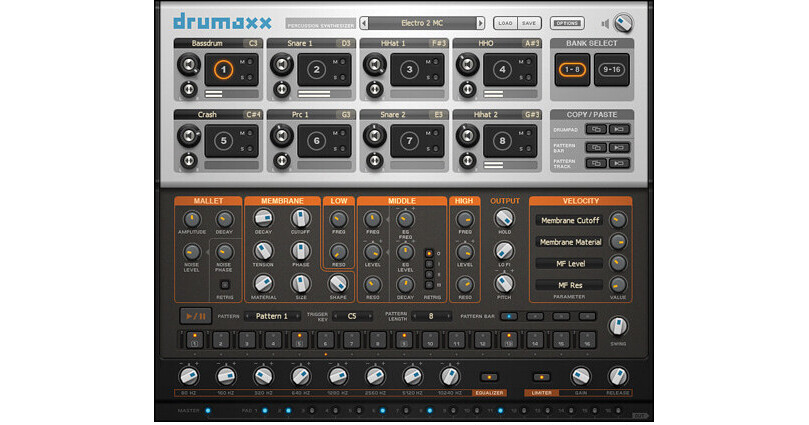Image resolution: width=809 pixels, height=425 pixels.
Task: Go to the previous preset with left arrow
Action: coord(364,23)
